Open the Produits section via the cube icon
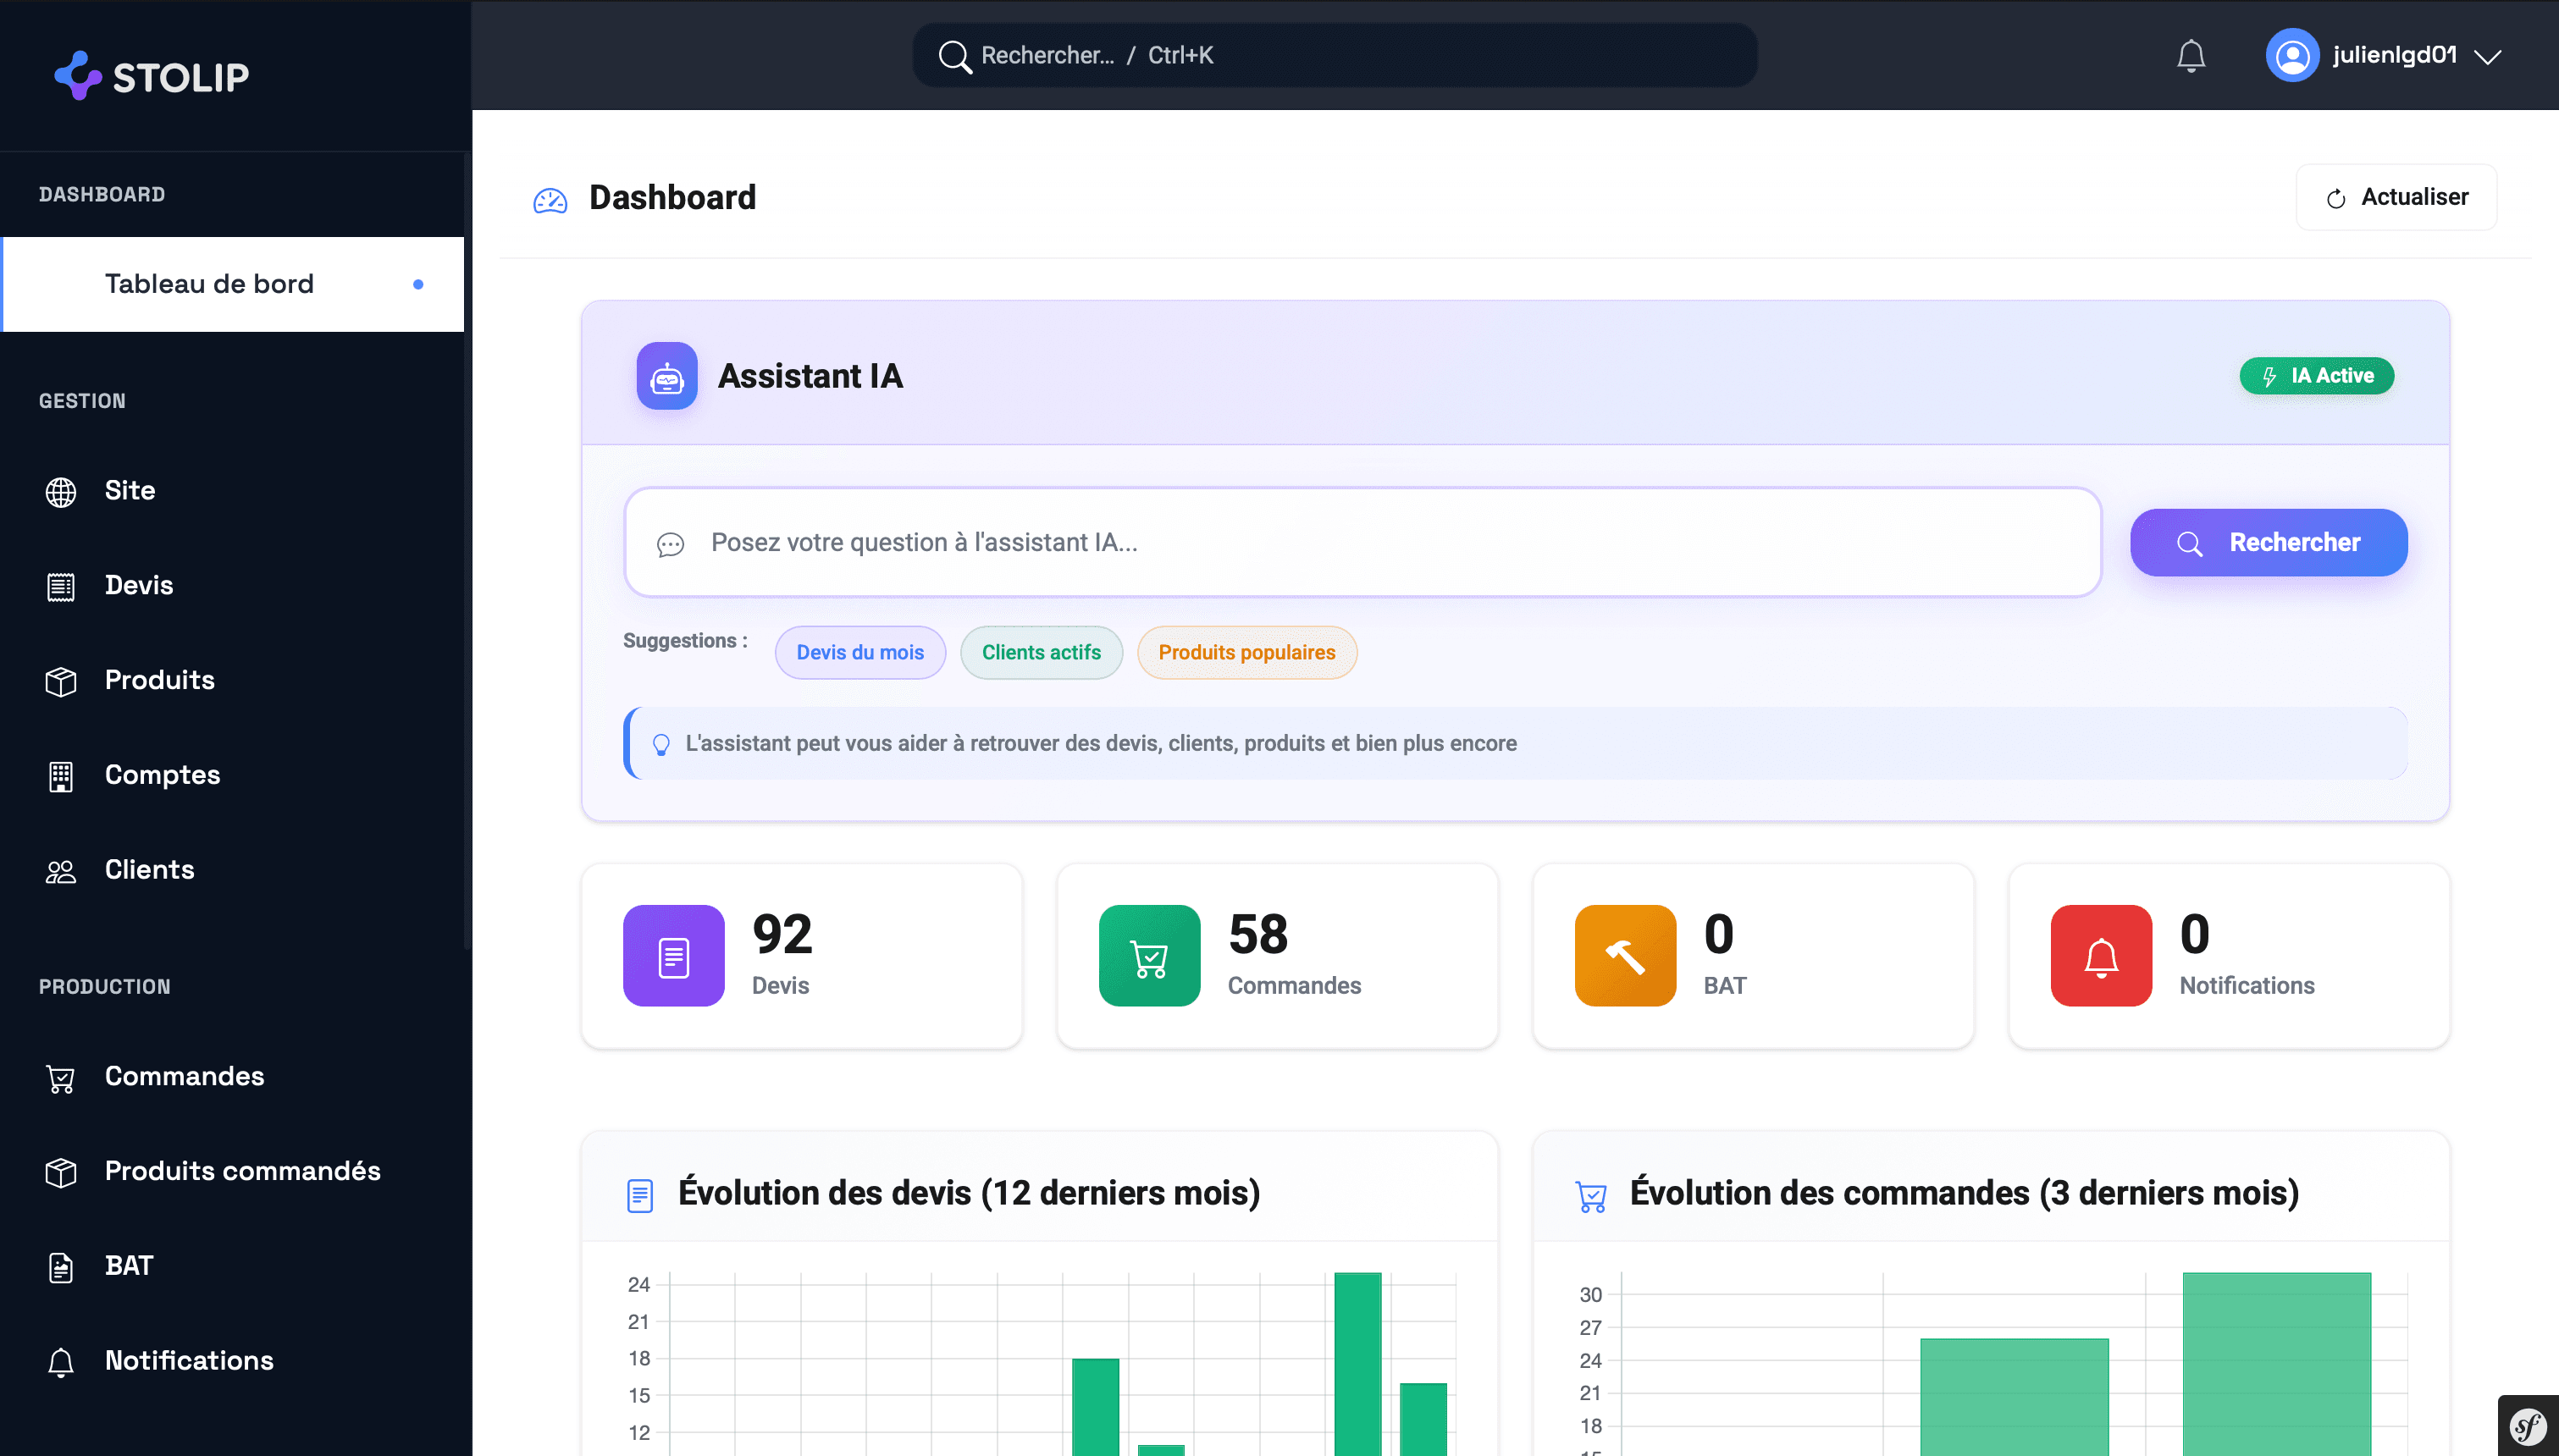The height and width of the screenshot is (1456, 2559). click(61, 680)
